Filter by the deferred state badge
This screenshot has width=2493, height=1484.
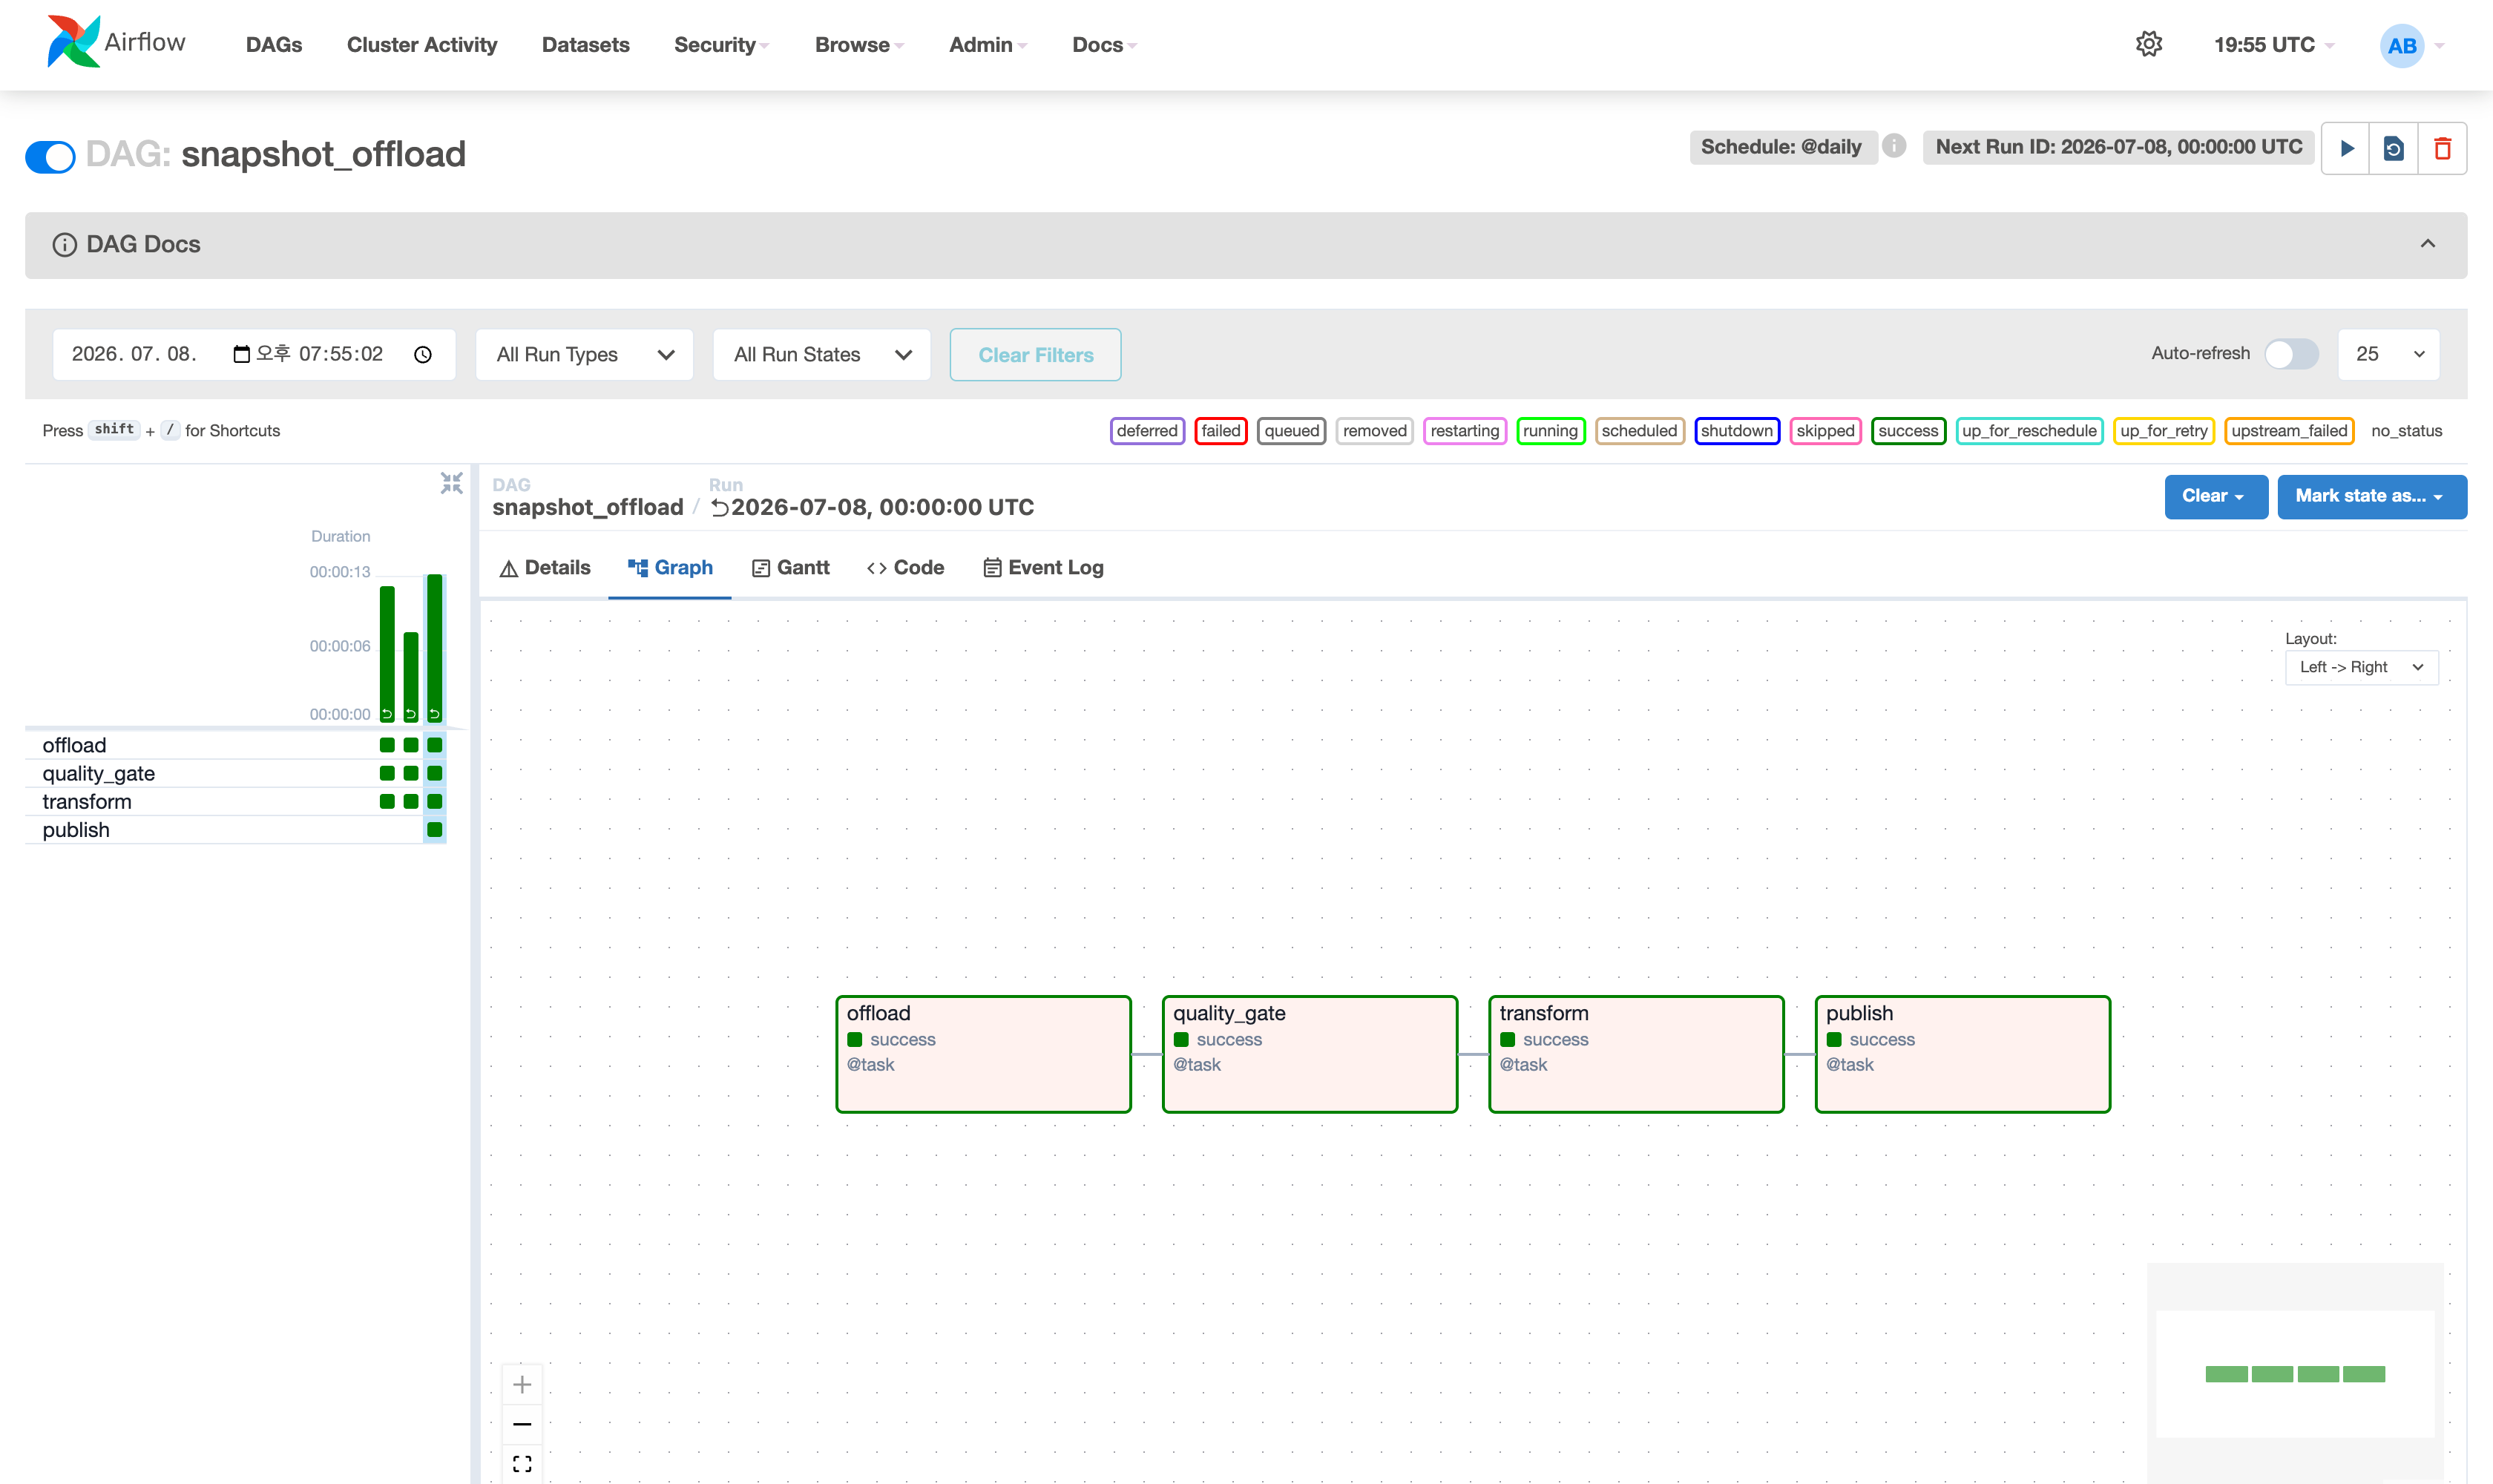1147,431
